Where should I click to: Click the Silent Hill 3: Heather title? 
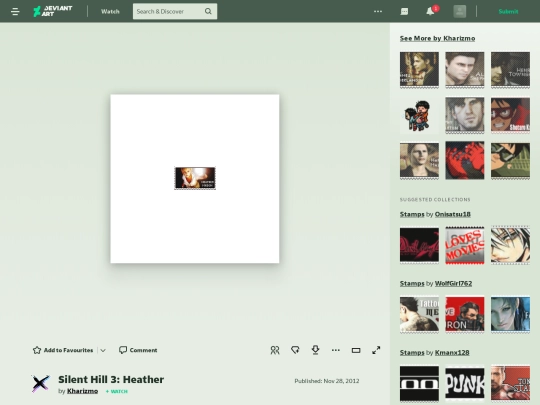coord(111,380)
